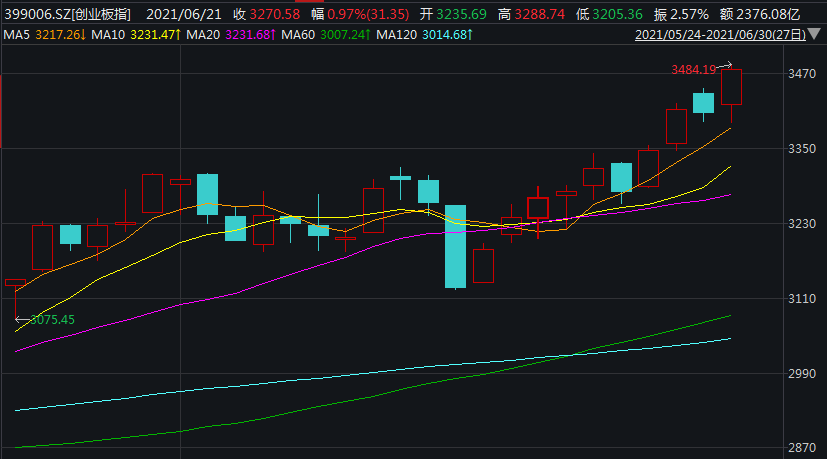
Task: Click the open price 3235.69
Action: click(x=461, y=14)
